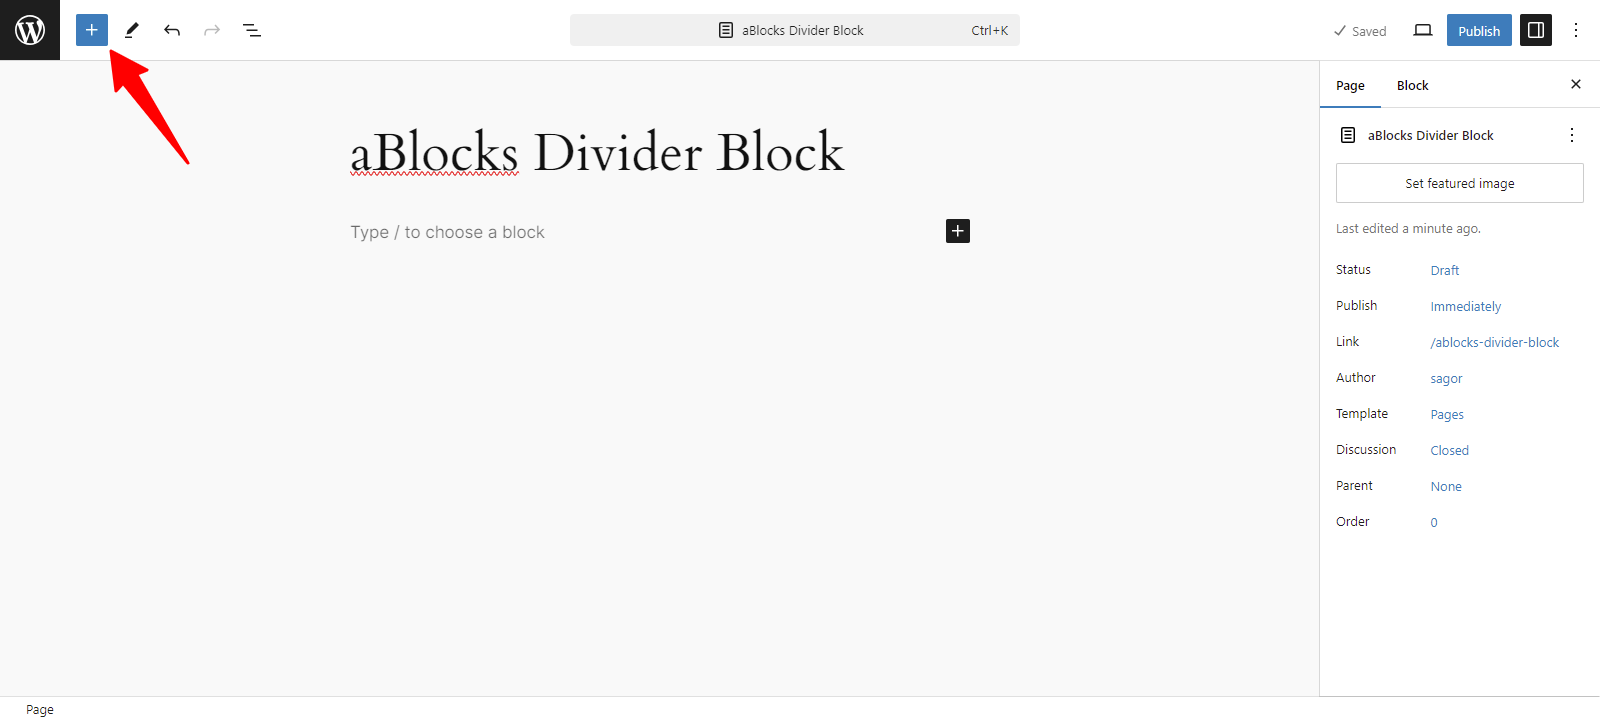Change the Pages template
This screenshot has height=721, width=1600.
click(1447, 414)
